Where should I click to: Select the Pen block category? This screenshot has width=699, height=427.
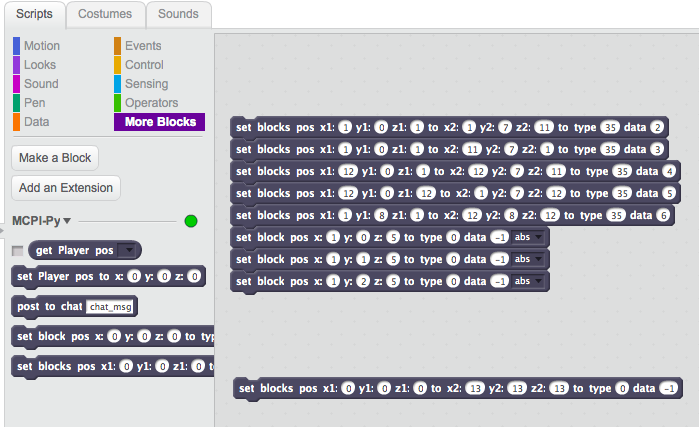click(34, 103)
